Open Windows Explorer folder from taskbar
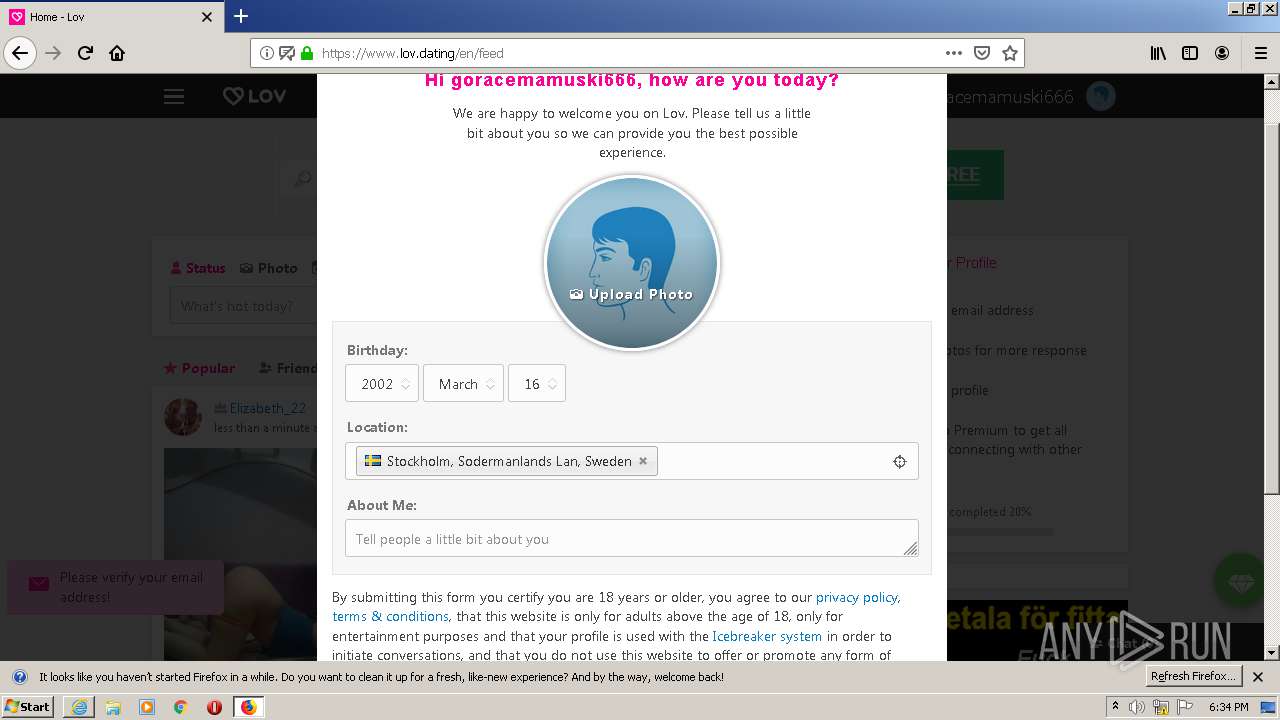 coord(113,707)
